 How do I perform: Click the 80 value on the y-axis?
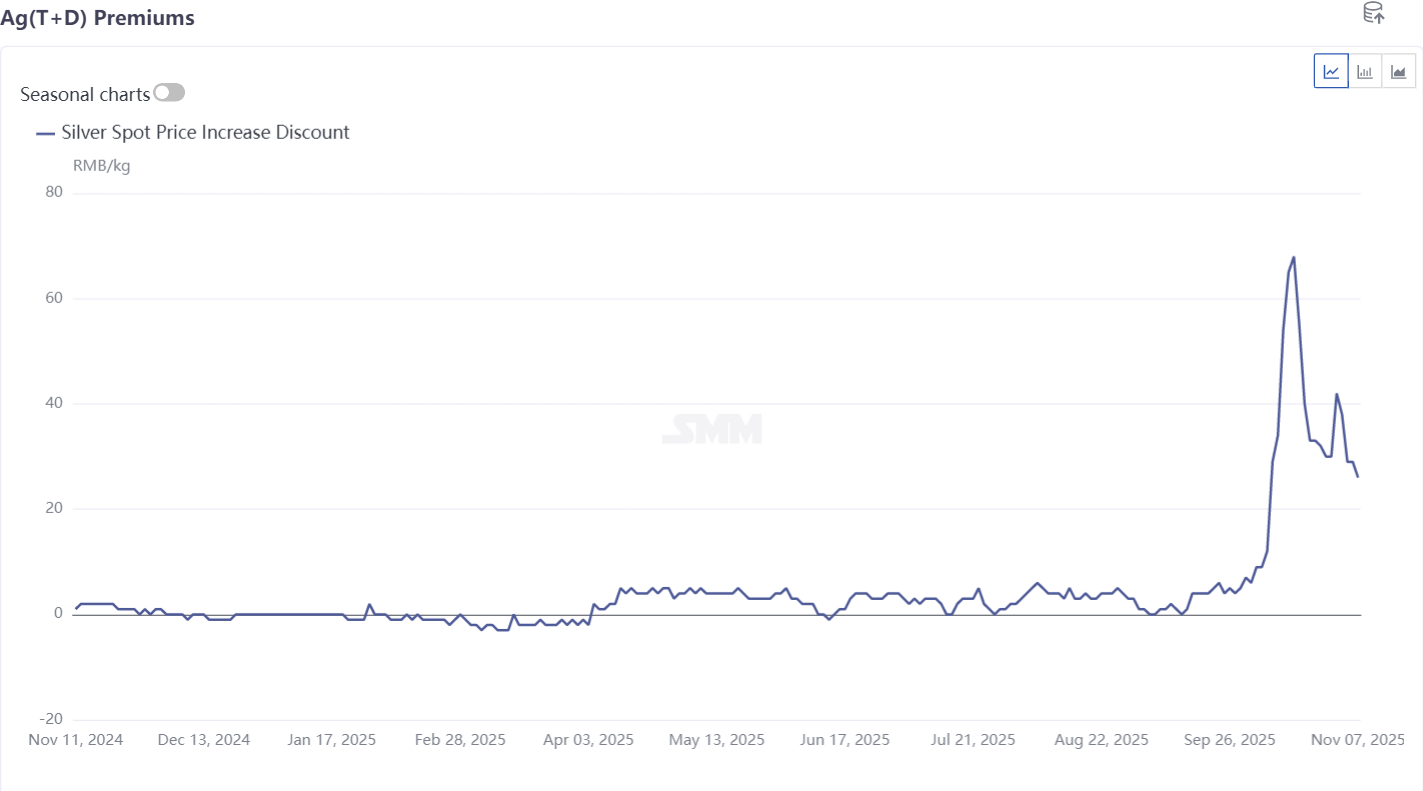[x=54, y=193]
